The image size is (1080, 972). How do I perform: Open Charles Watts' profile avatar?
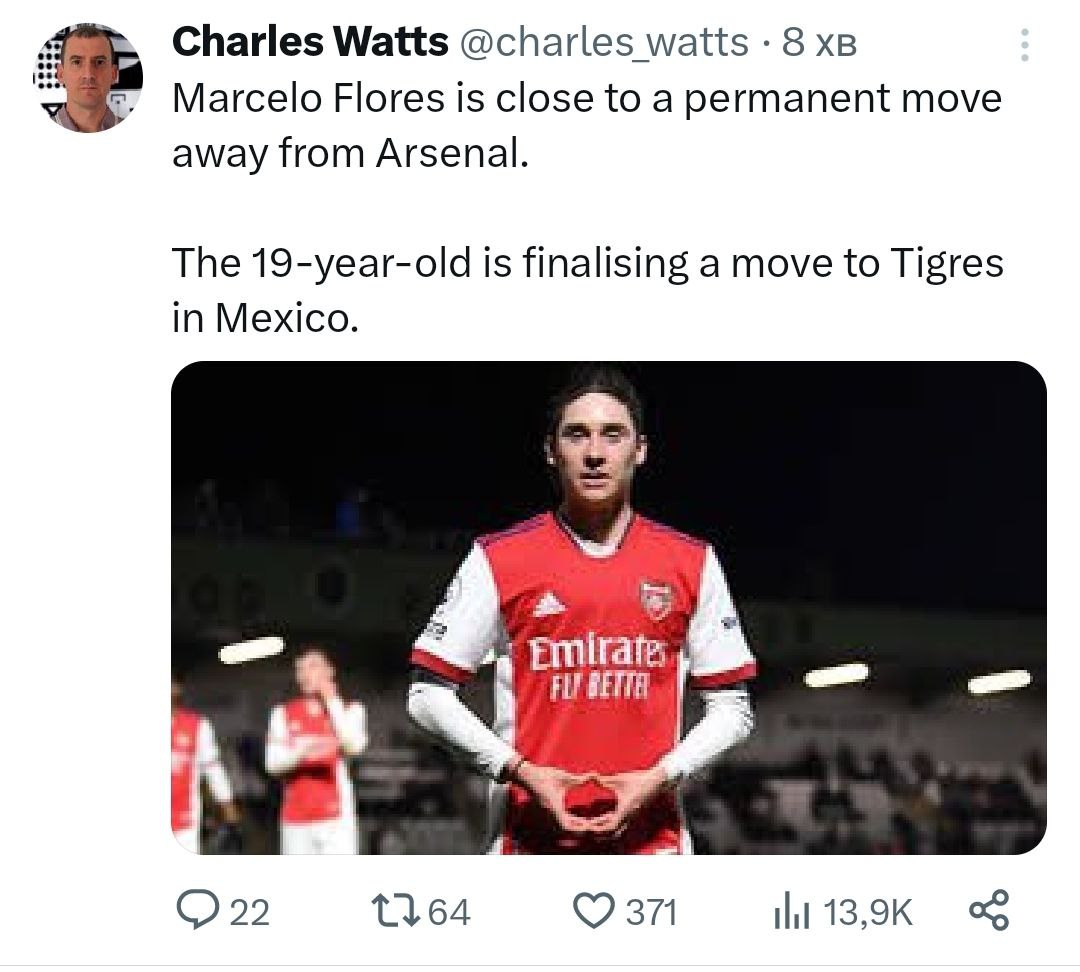[x=88, y=78]
